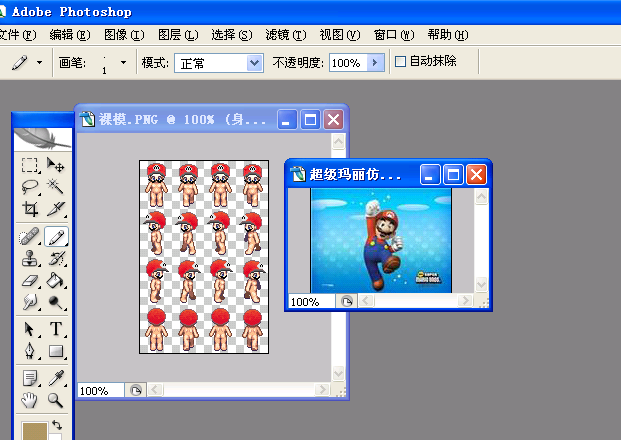This screenshot has height=440, width=621.
Task: Open the 编辑 menu
Action: tap(70, 35)
